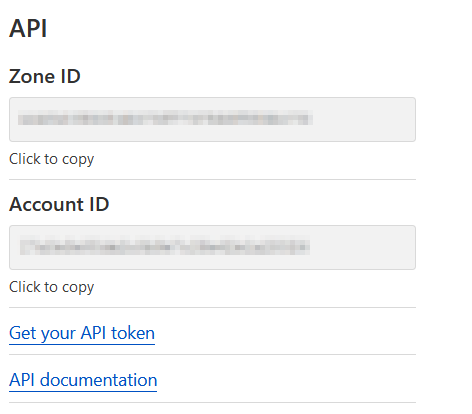Screen dimensions: 472x414
Task: Click the Account ID value field
Action: click(x=212, y=247)
